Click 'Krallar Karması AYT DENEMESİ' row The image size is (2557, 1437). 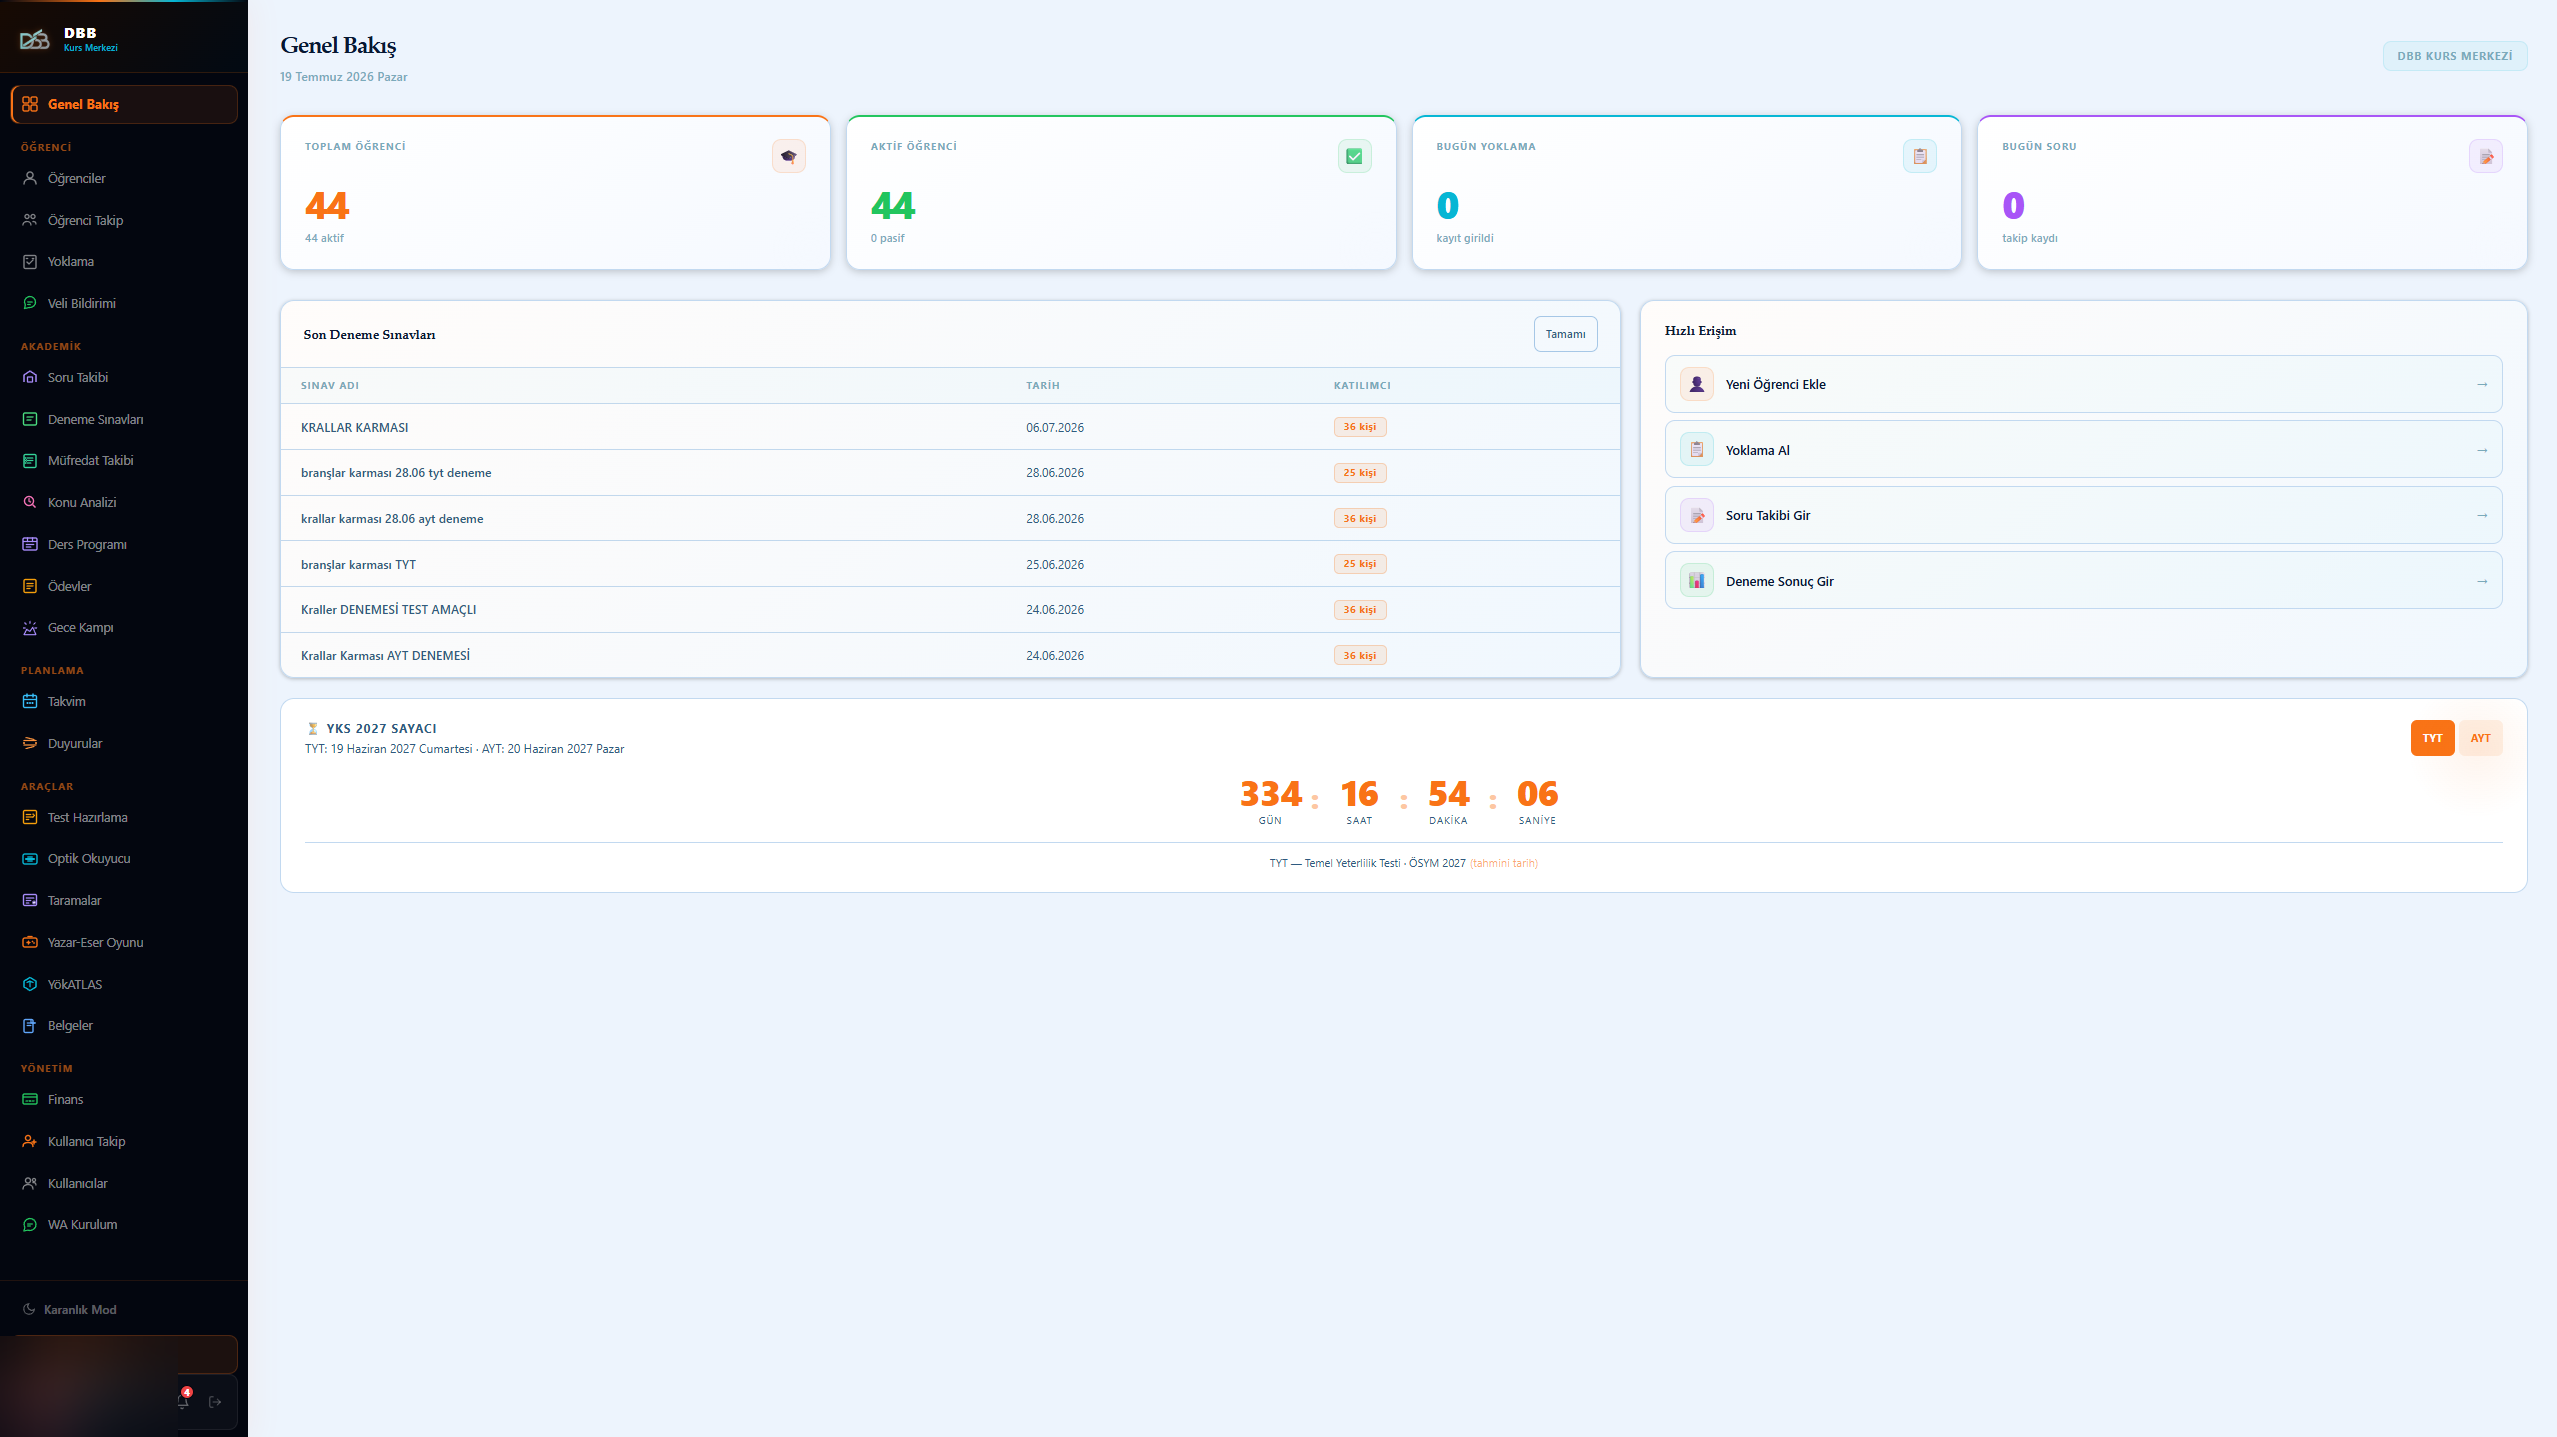(950, 655)
